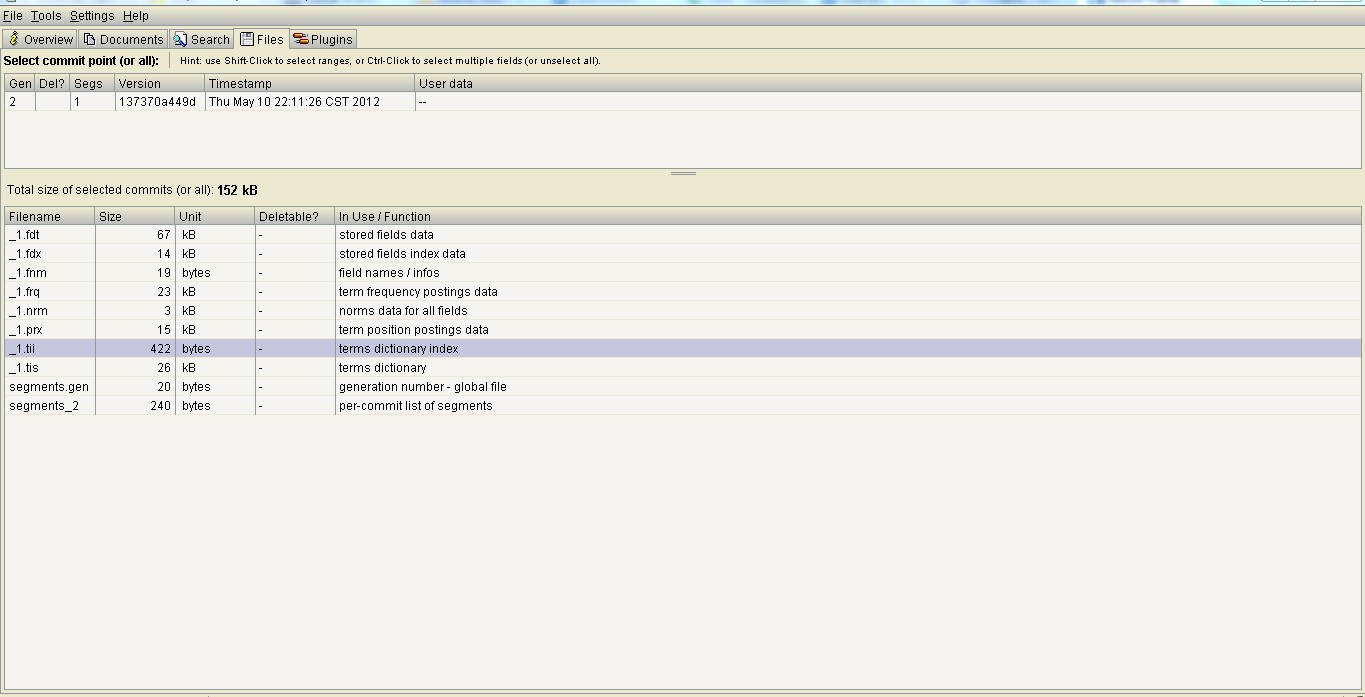Open the Overview tab
Screen dimensions: 1365x697
point(40,39)
